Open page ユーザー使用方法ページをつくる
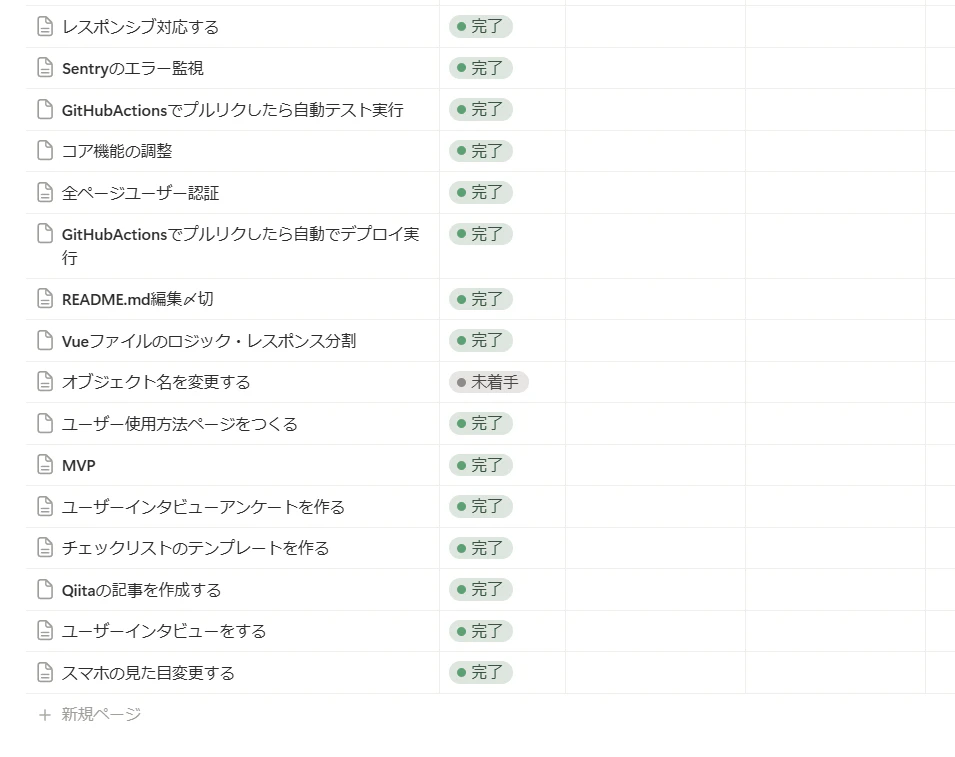 (x=180, y=424)
